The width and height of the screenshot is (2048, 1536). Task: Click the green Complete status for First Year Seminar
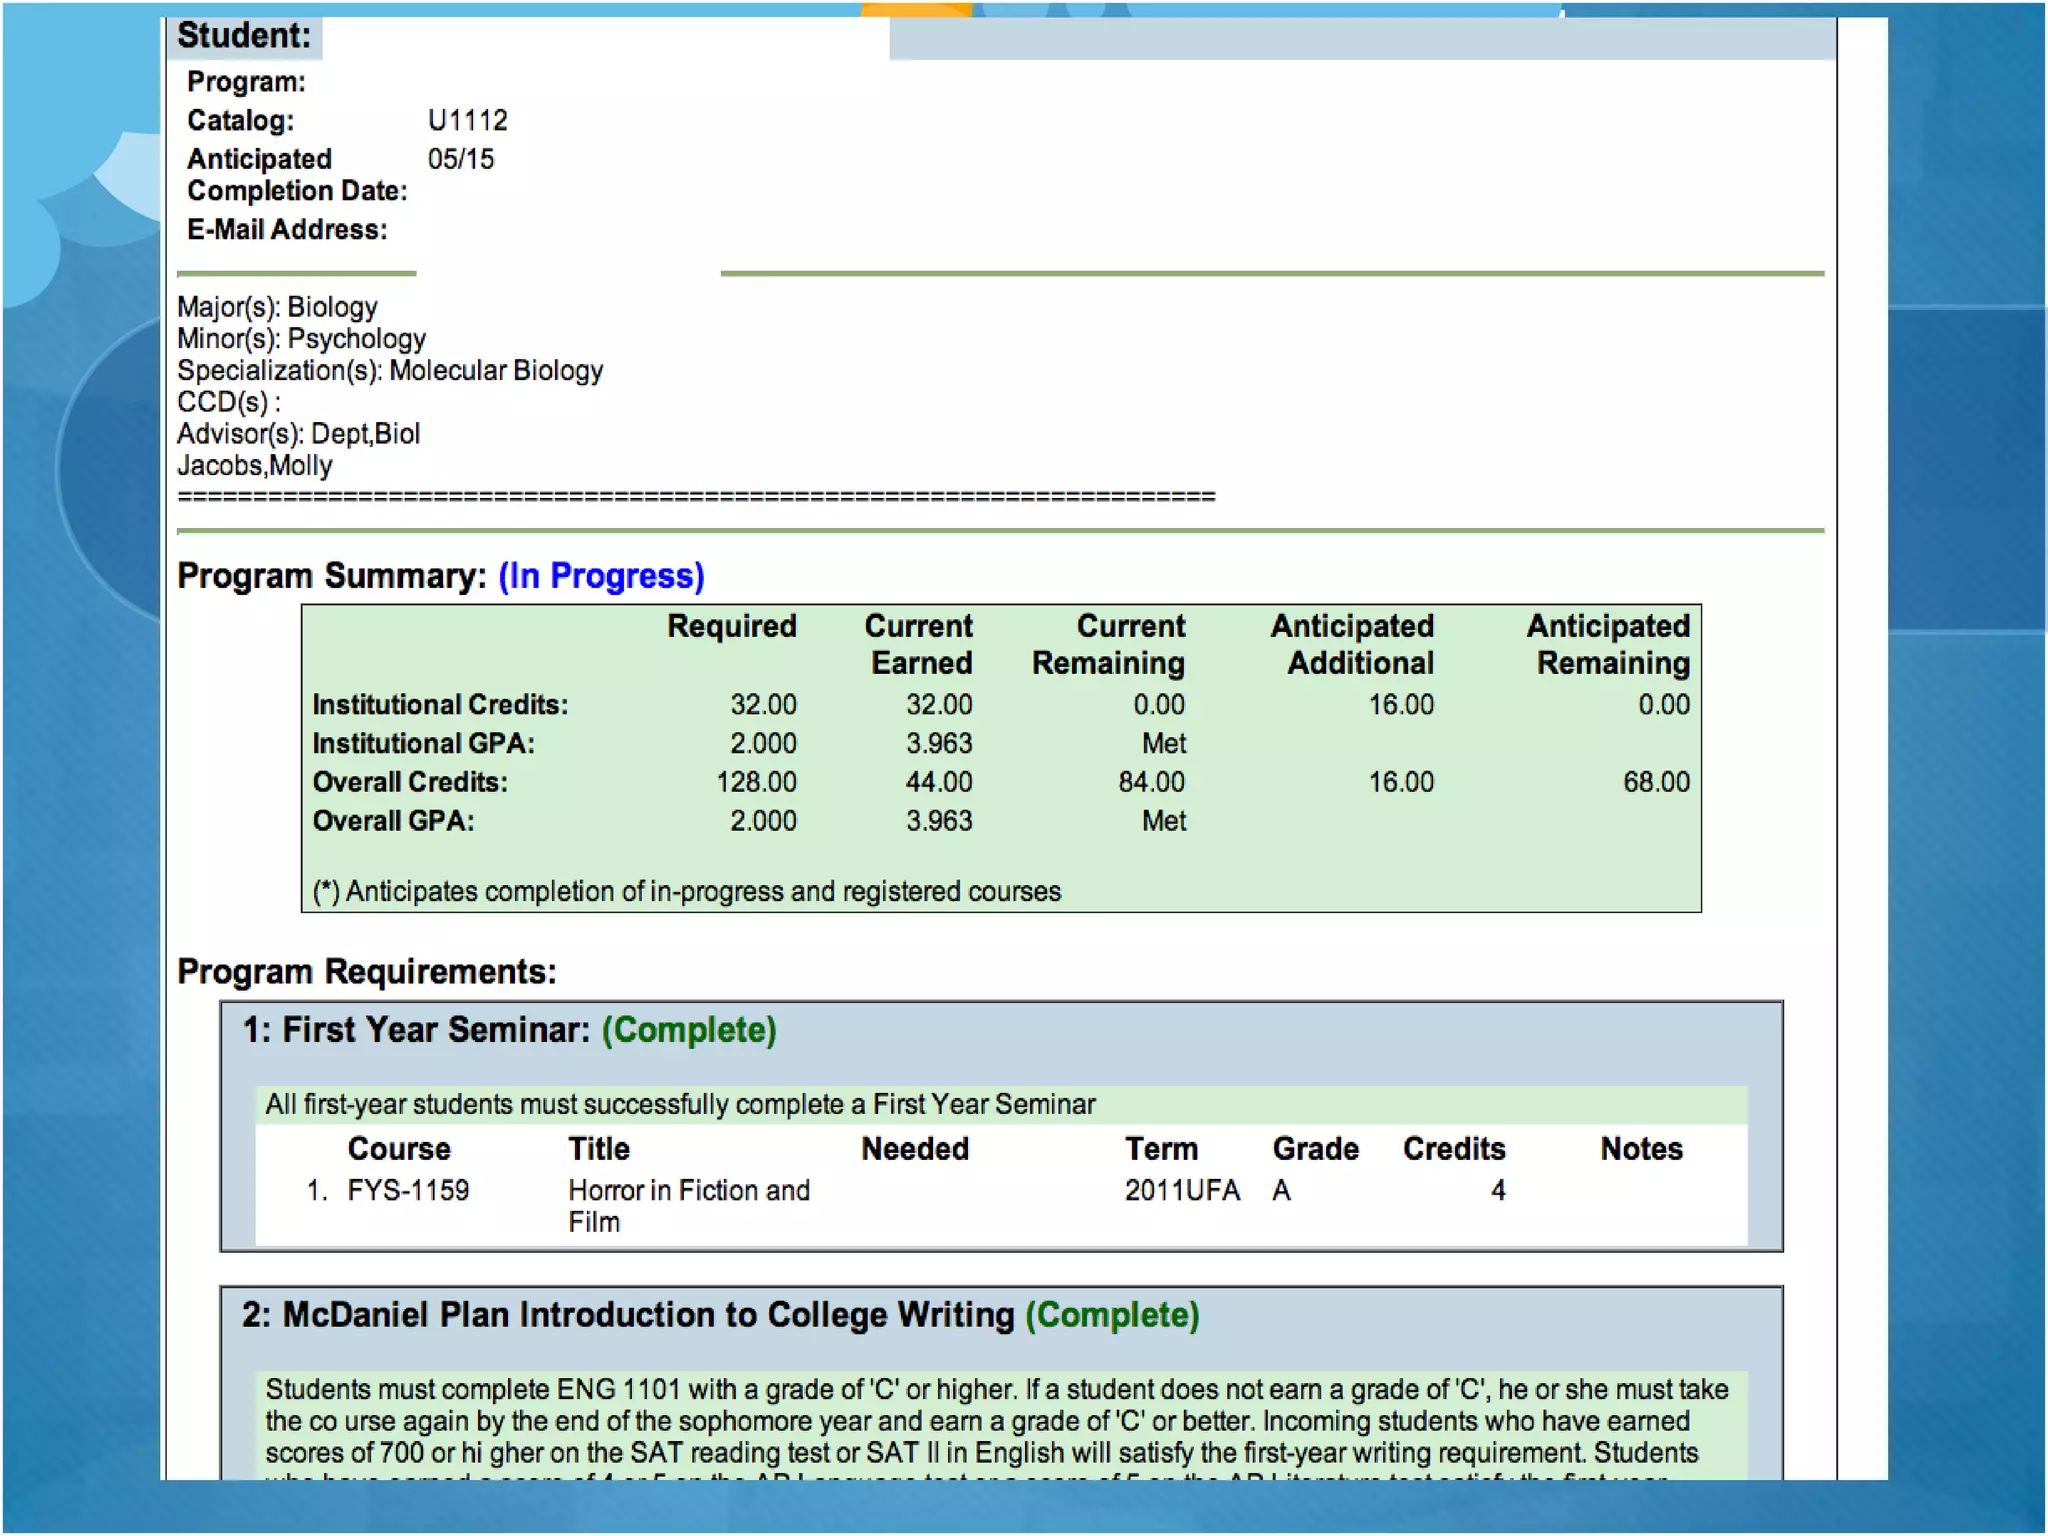point(688,1030)
